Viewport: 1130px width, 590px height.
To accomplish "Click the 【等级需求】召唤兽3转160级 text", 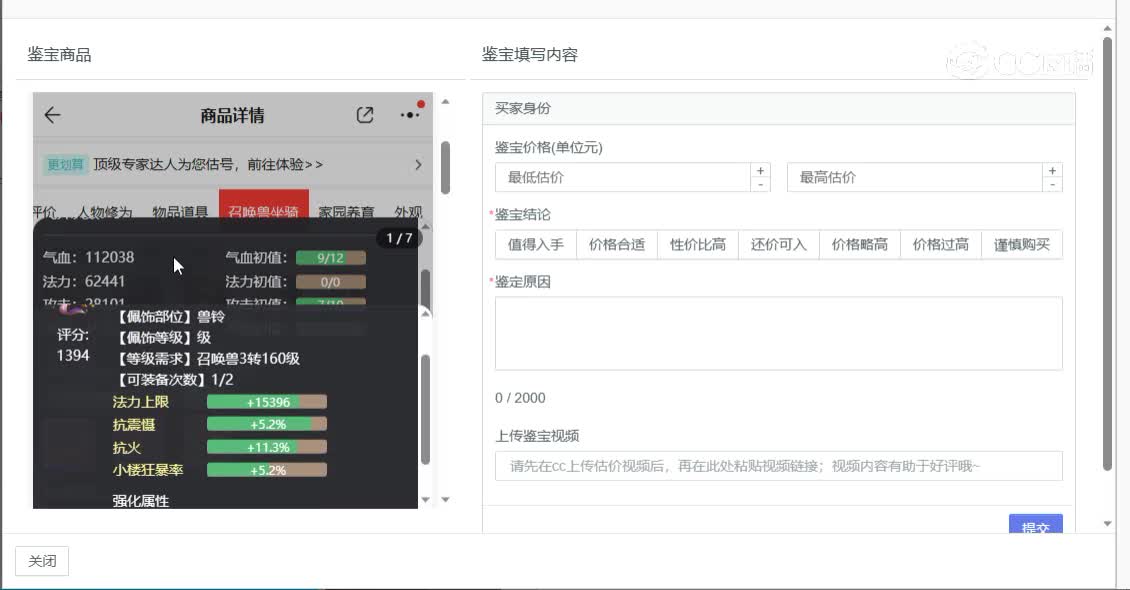I will click(208, 359).
